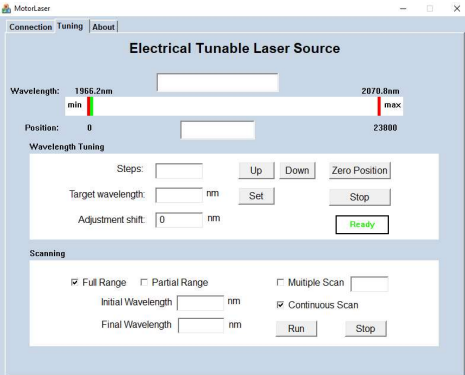Click the Up button
The width and height of the screenshot is (465, 375).
[x=256, y=170]
